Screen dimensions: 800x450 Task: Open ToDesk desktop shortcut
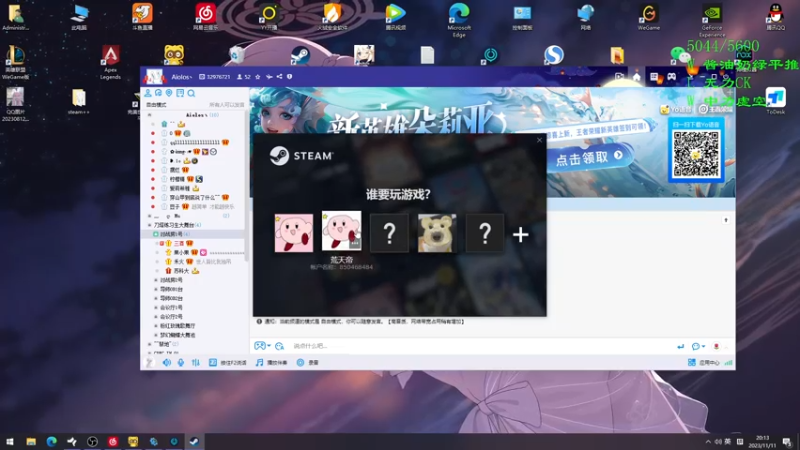[x=775, y=101]
